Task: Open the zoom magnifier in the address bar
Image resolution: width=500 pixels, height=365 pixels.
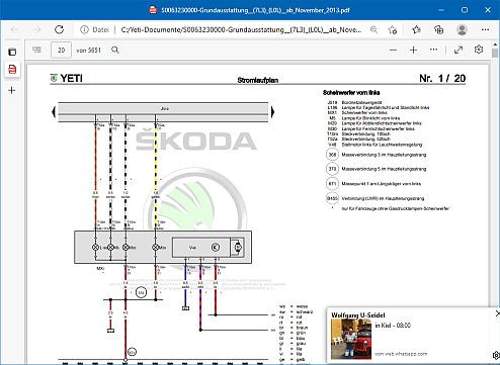Action: coord(374,30)
